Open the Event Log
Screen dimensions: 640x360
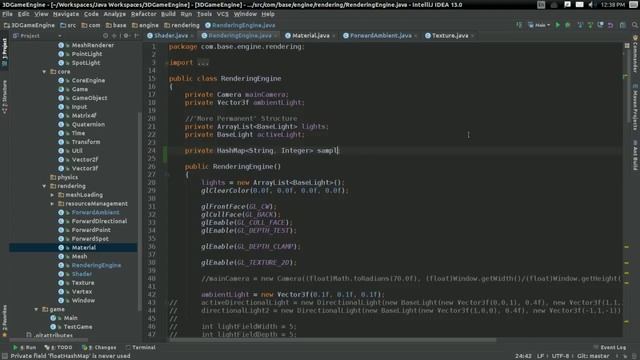coord(610,347)
